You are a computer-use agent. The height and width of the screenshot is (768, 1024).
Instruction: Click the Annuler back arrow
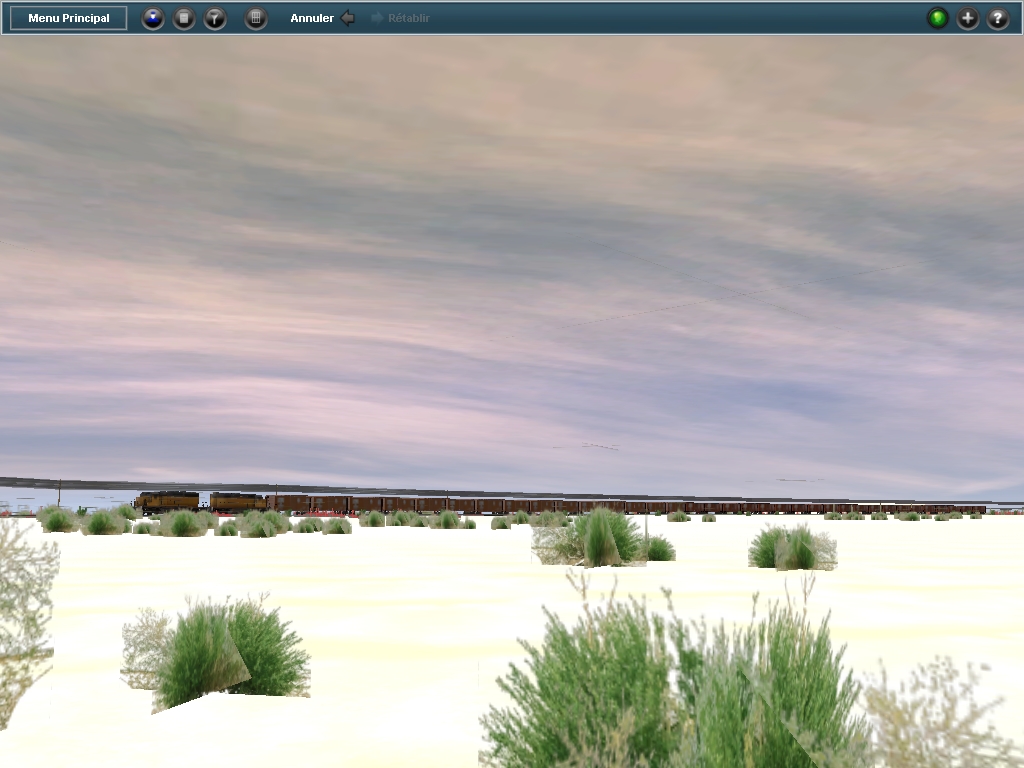coord(348,18)
